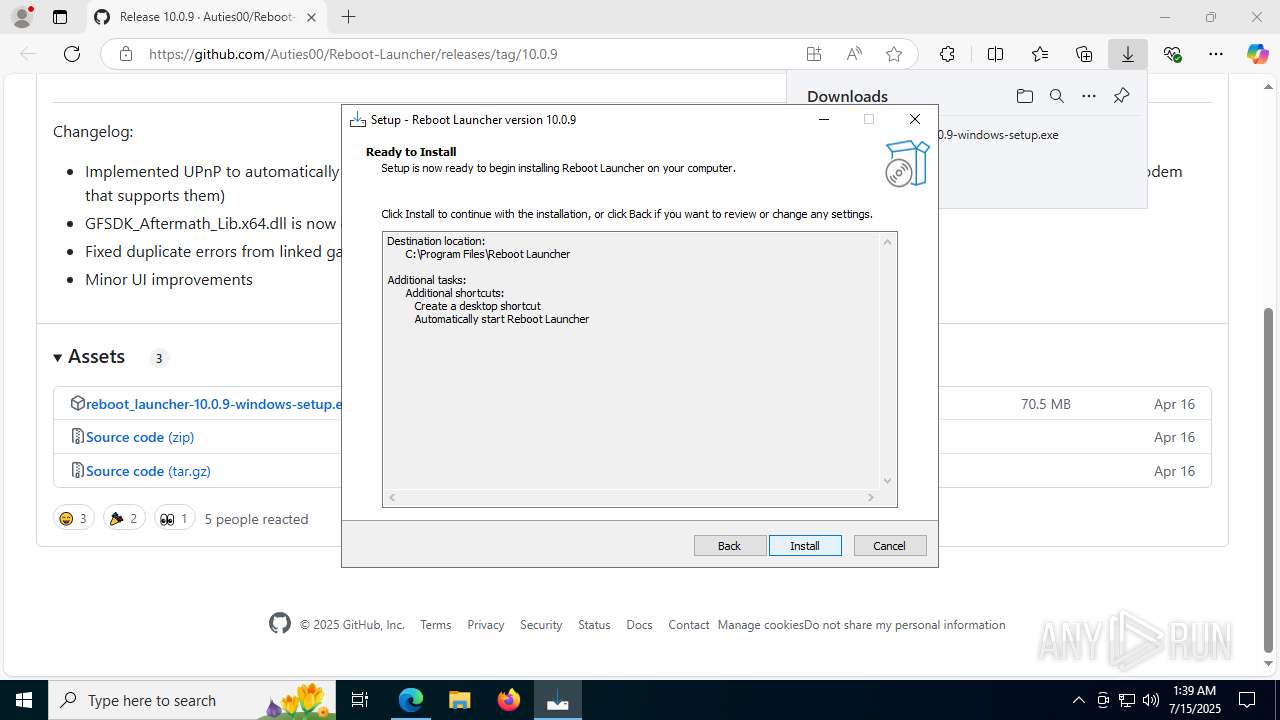Click the scroll down arrow in summary box

887,481
